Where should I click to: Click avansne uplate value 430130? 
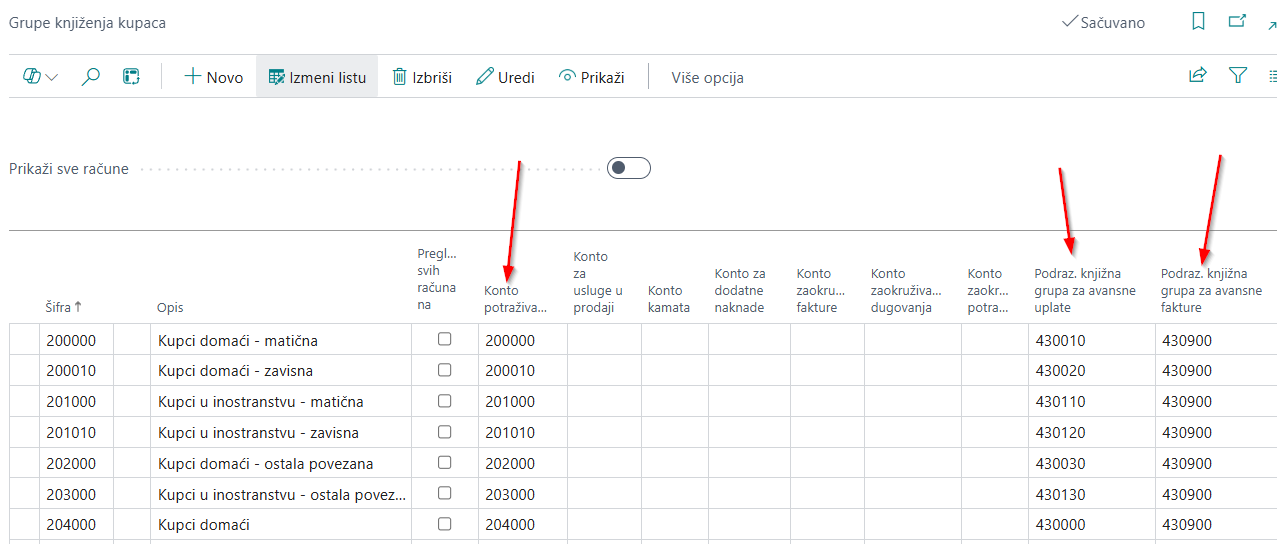[x=1092, y=494]
